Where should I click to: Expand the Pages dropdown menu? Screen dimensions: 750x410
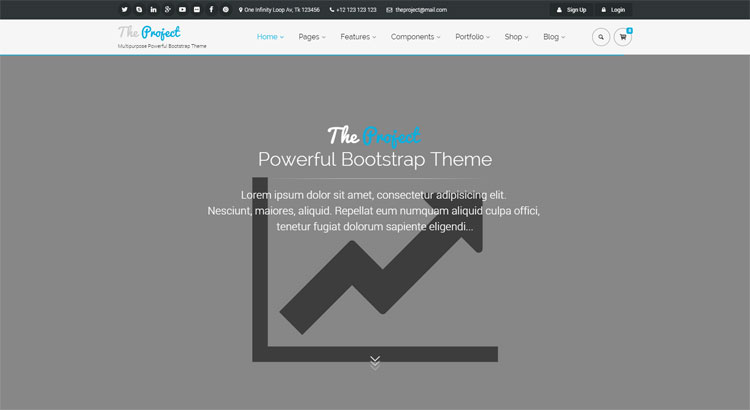point(312,37)
